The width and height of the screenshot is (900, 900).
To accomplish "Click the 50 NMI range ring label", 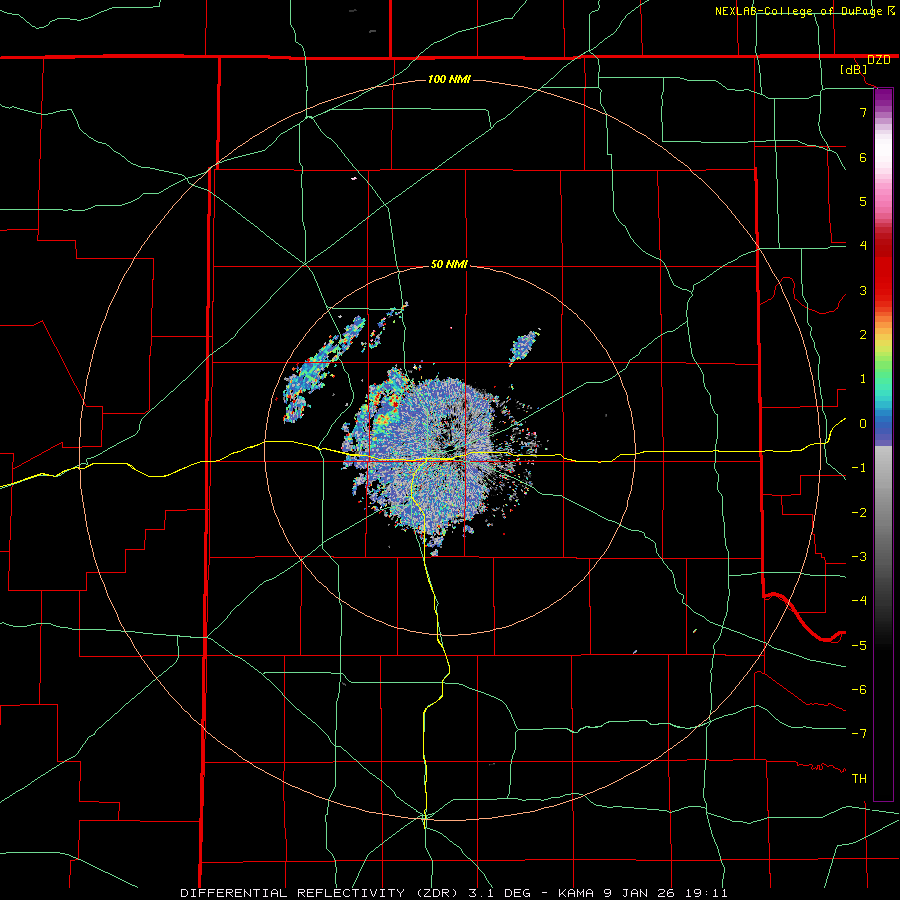I will [449, 264].
